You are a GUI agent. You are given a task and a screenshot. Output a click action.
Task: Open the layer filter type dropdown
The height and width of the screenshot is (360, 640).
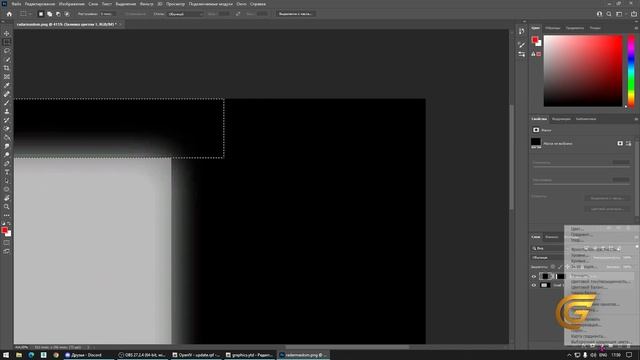coord(547,248)
